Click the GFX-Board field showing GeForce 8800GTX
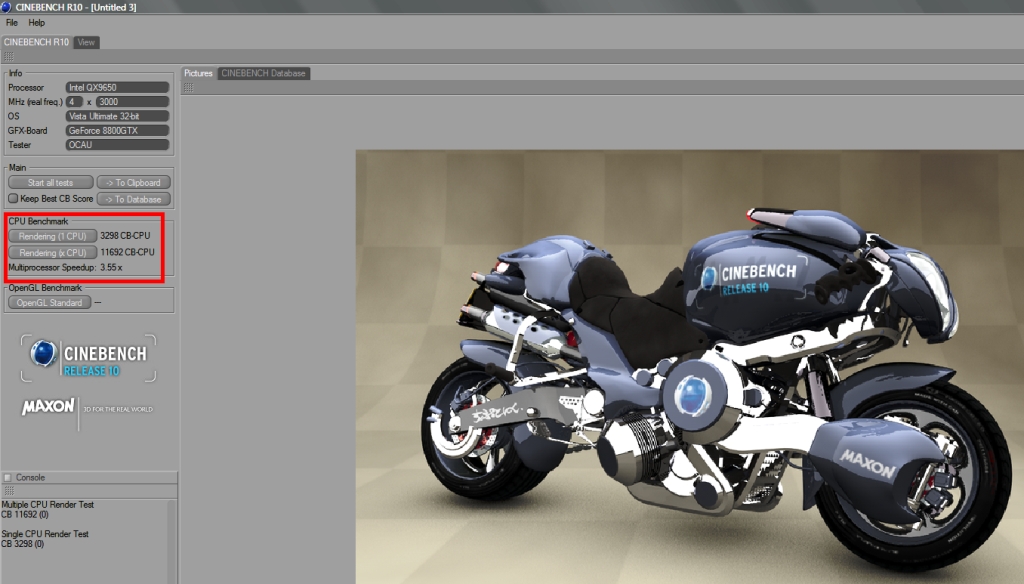1024x584 pixels. point(117,131)
